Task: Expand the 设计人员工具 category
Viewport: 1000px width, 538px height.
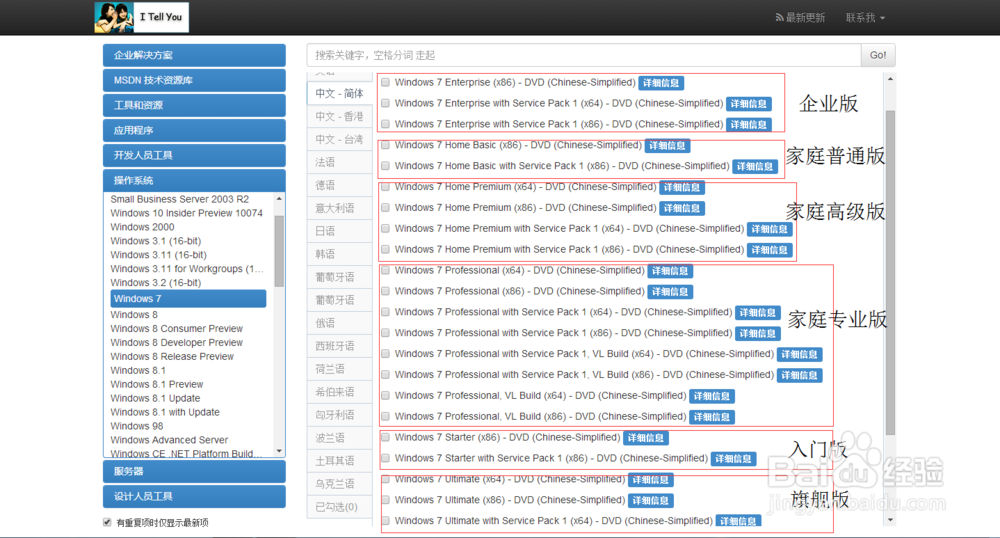Action: point(194,497)
